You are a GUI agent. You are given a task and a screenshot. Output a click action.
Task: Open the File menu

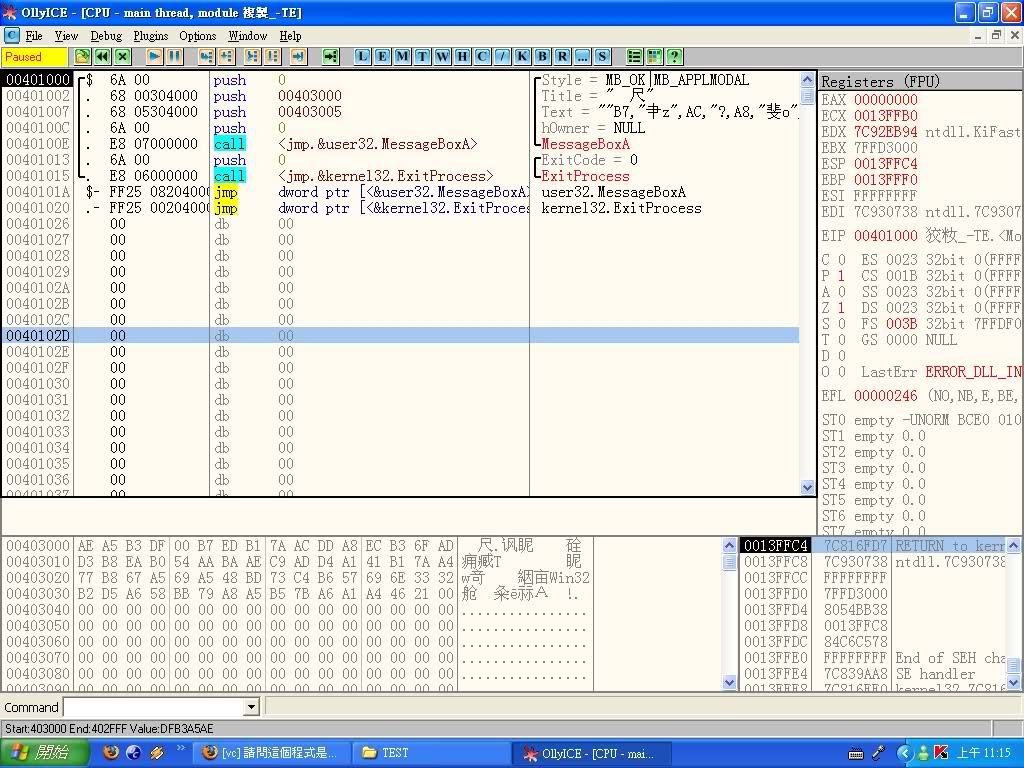point(34,36)
